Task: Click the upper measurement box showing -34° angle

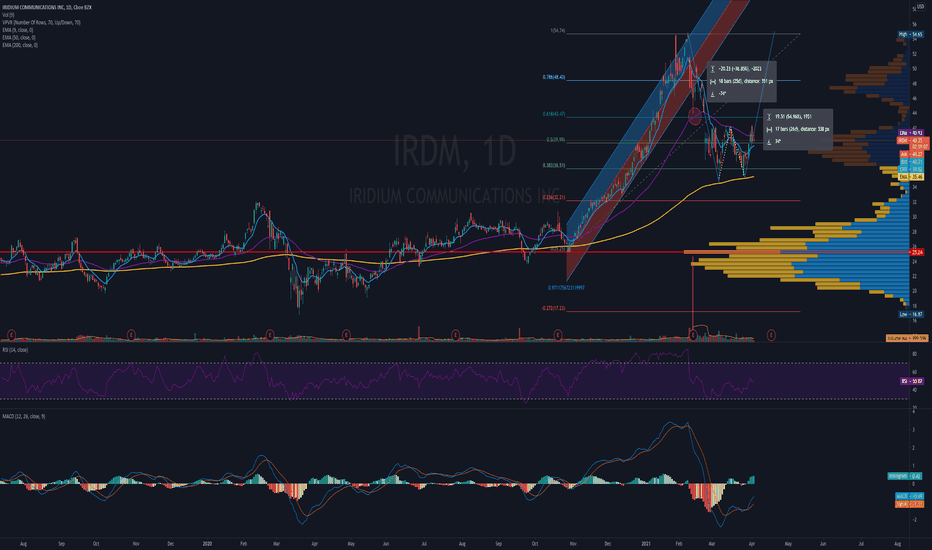Action: 741,81
